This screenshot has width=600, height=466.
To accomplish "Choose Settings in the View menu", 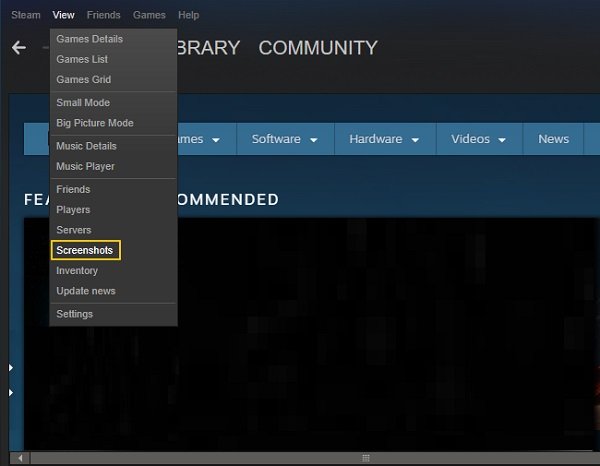I will (x=75, y=314).
